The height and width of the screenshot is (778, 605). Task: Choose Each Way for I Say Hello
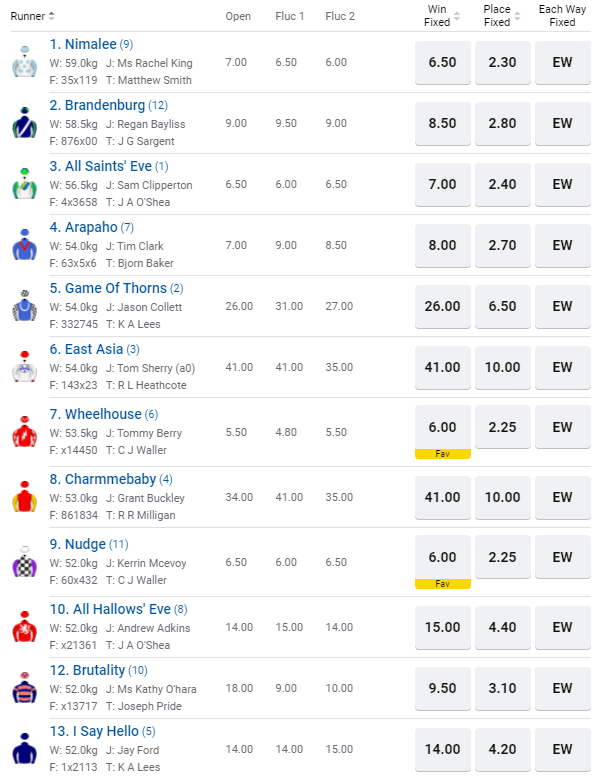(562, 749)
